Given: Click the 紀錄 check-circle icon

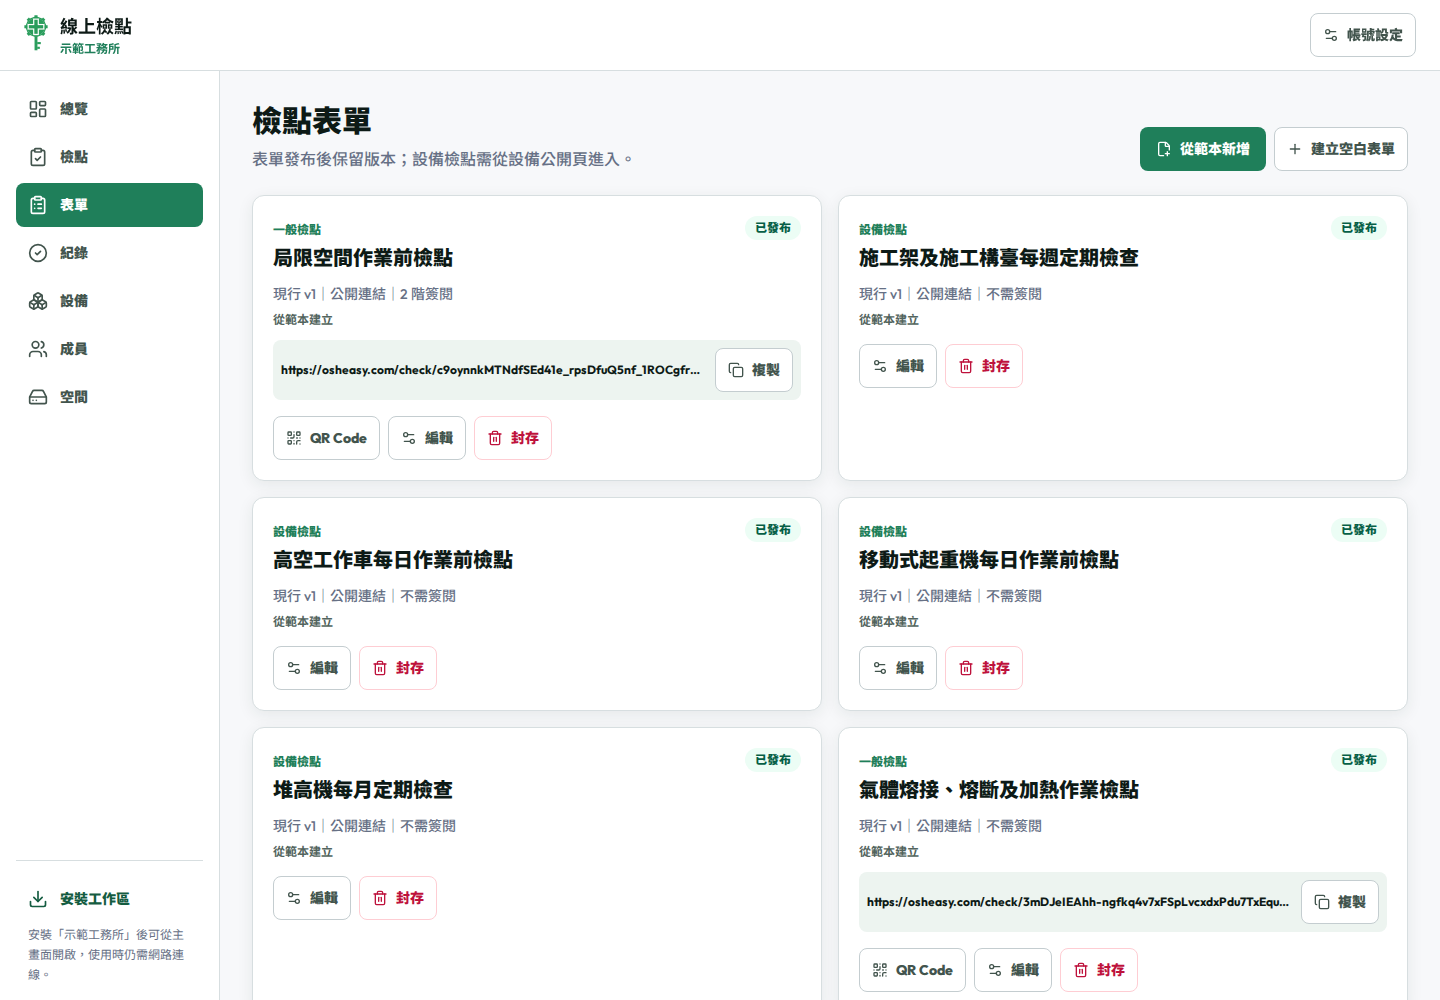Looking at the screenshot, I should click(x=38, y=253).
